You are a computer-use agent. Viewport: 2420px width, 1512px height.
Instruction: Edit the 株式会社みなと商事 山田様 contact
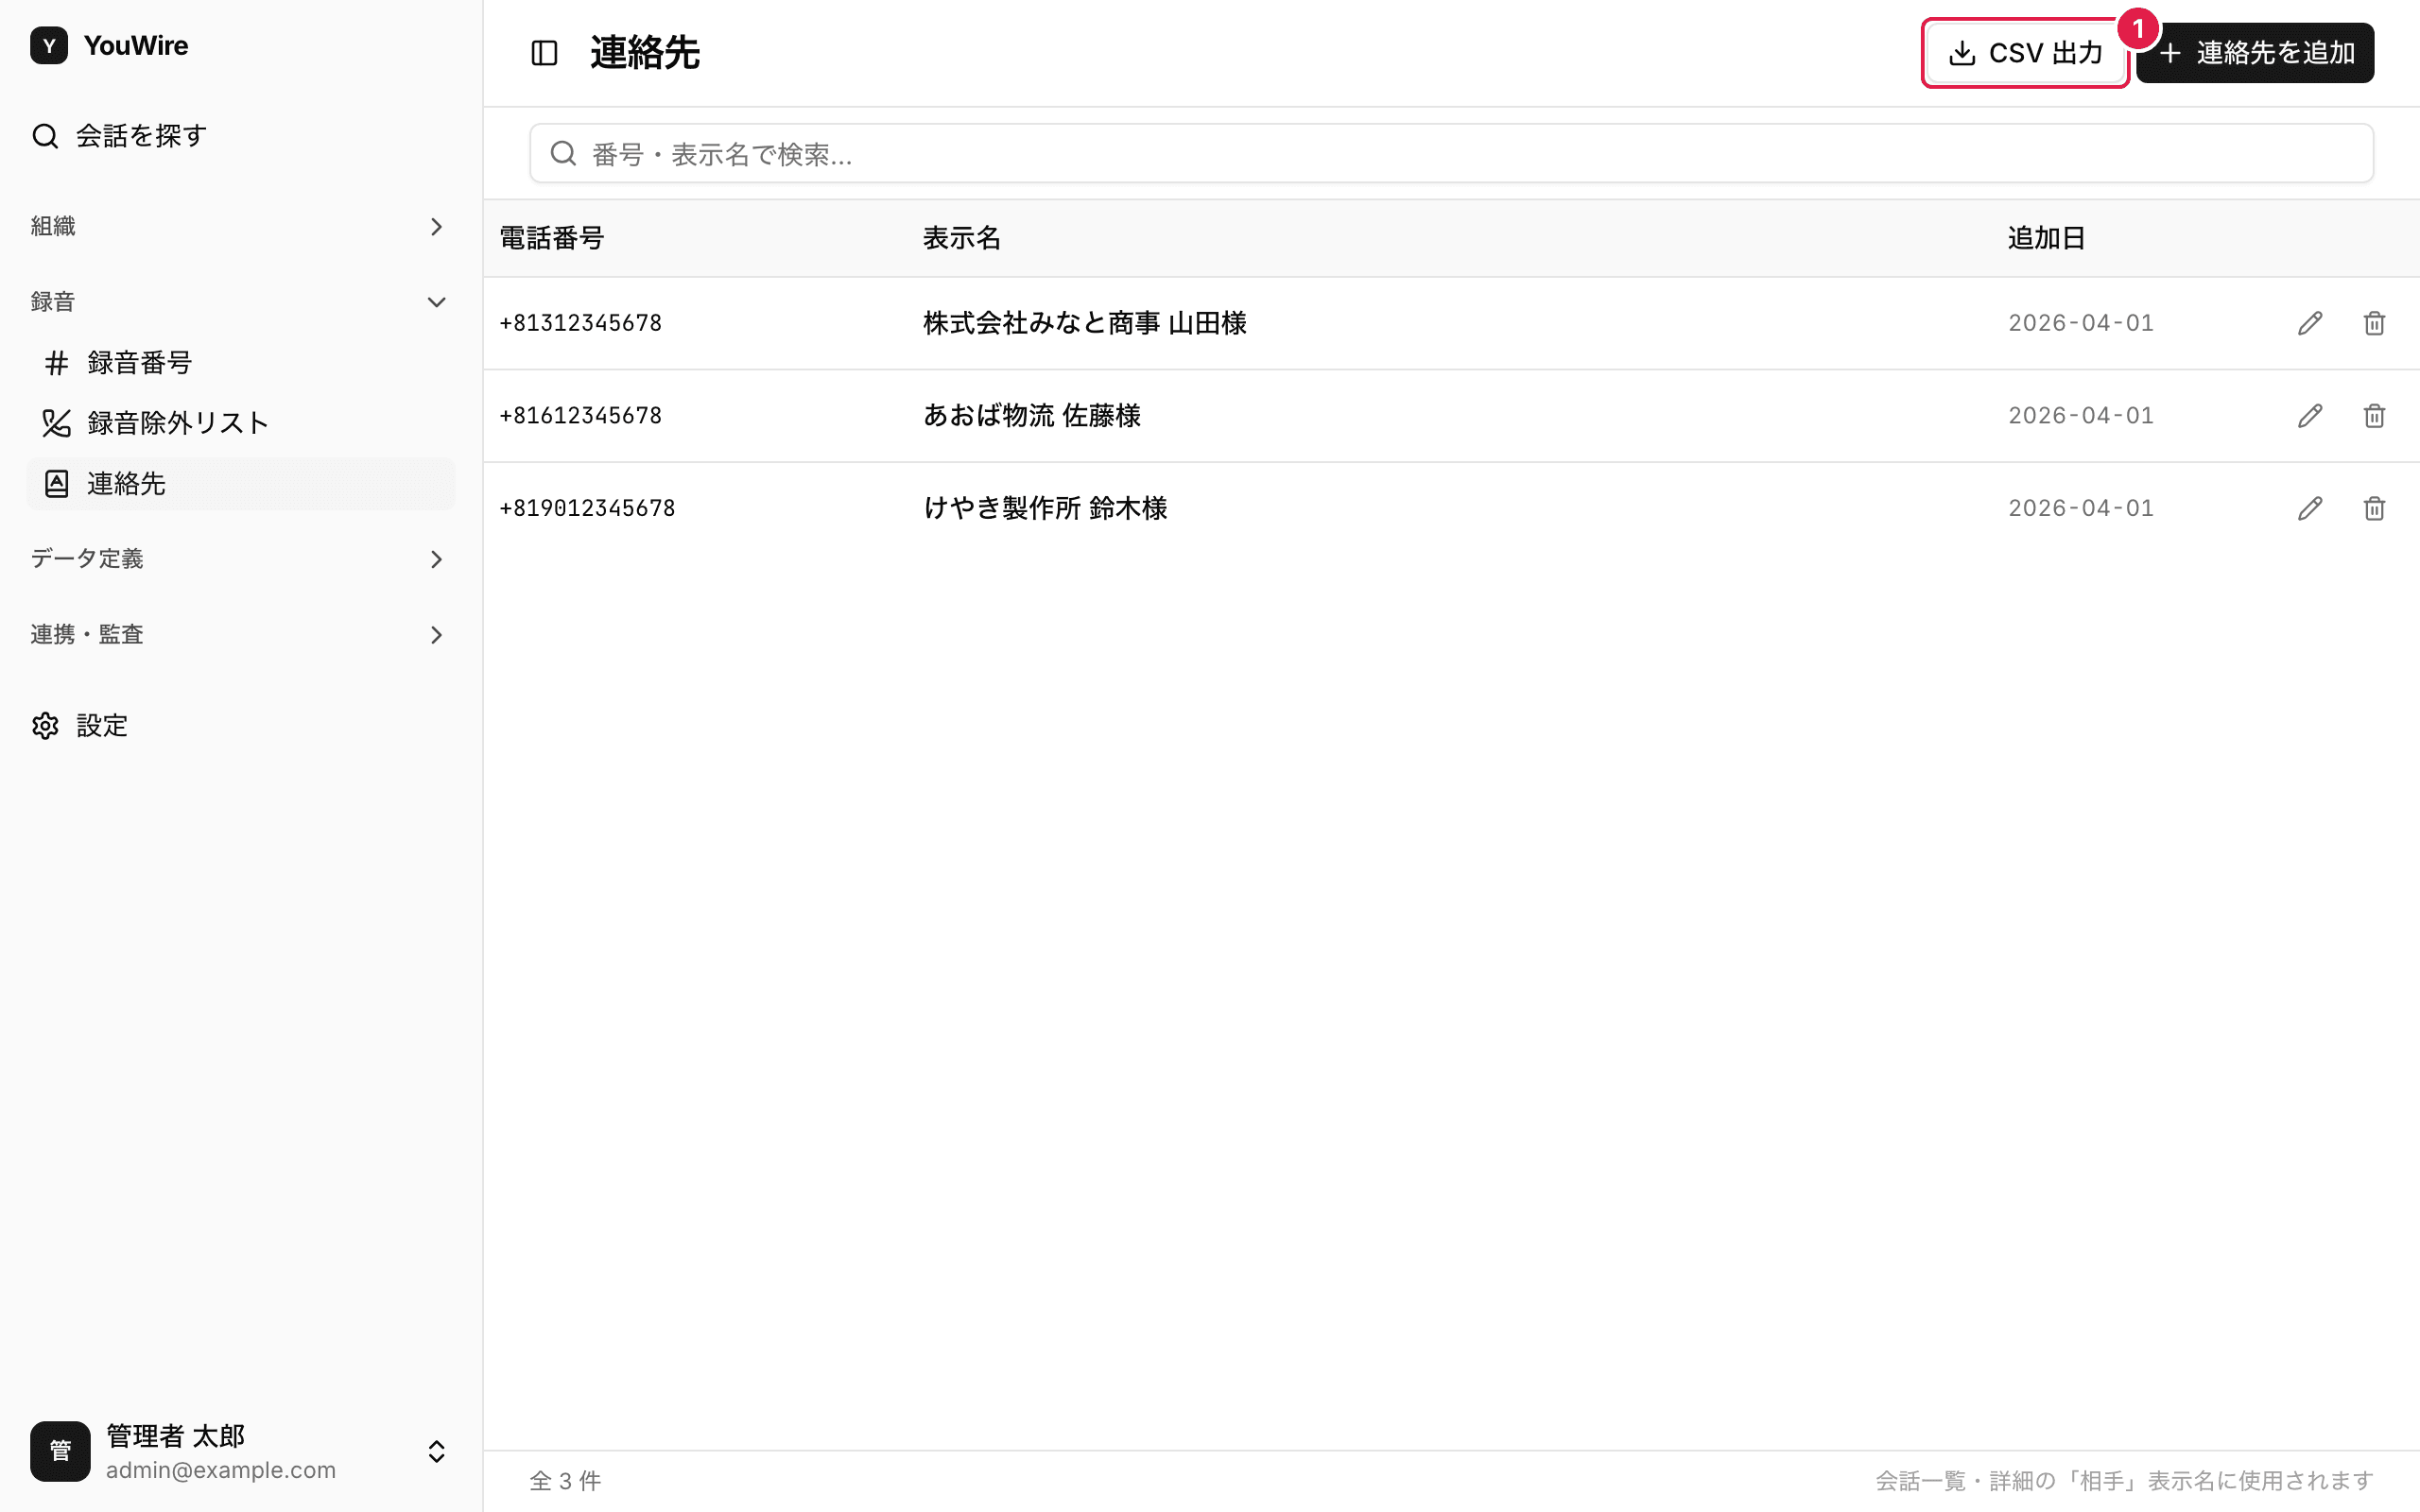2310,323
